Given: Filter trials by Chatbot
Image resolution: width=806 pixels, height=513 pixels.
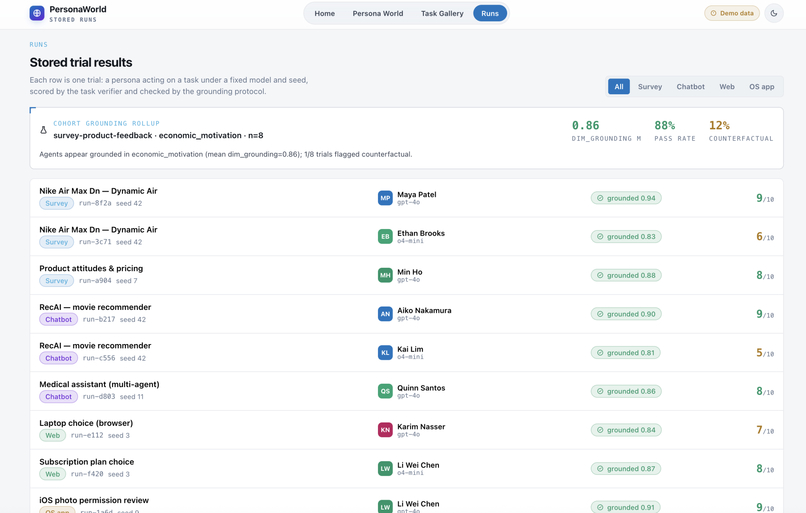Looking at the screenshot, I should [x=690, y=86].
